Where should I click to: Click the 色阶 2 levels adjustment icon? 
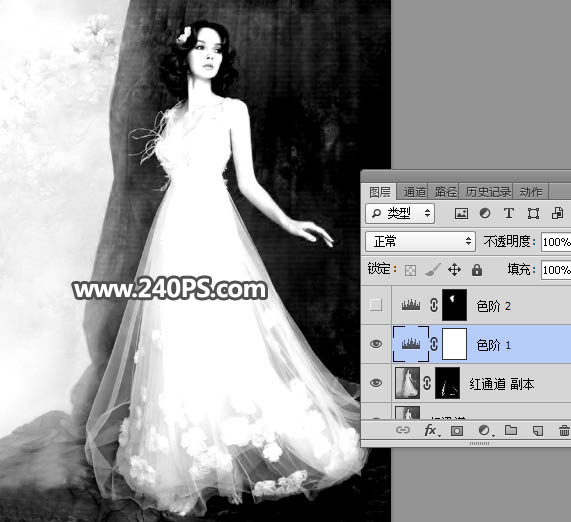pyautogui.click(x=411, y=305)
